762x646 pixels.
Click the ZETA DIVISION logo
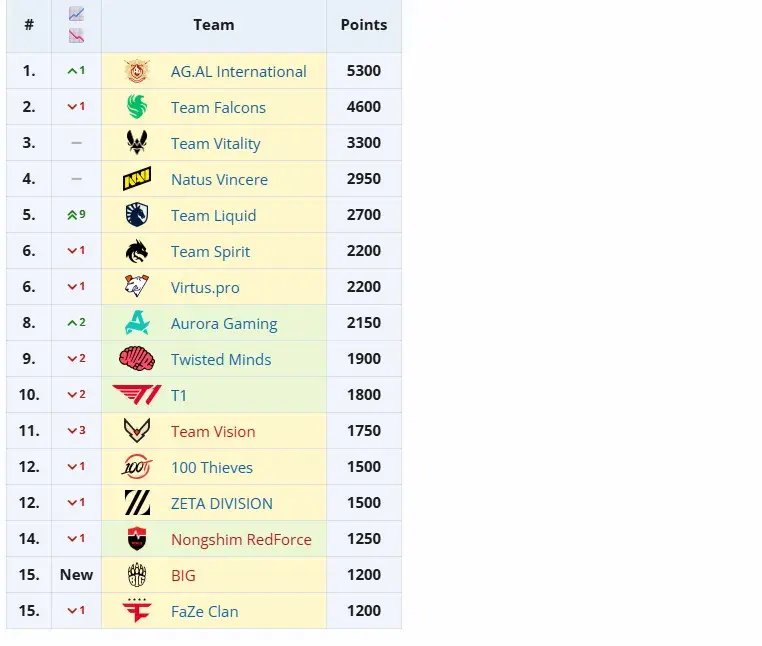[137, 503]
